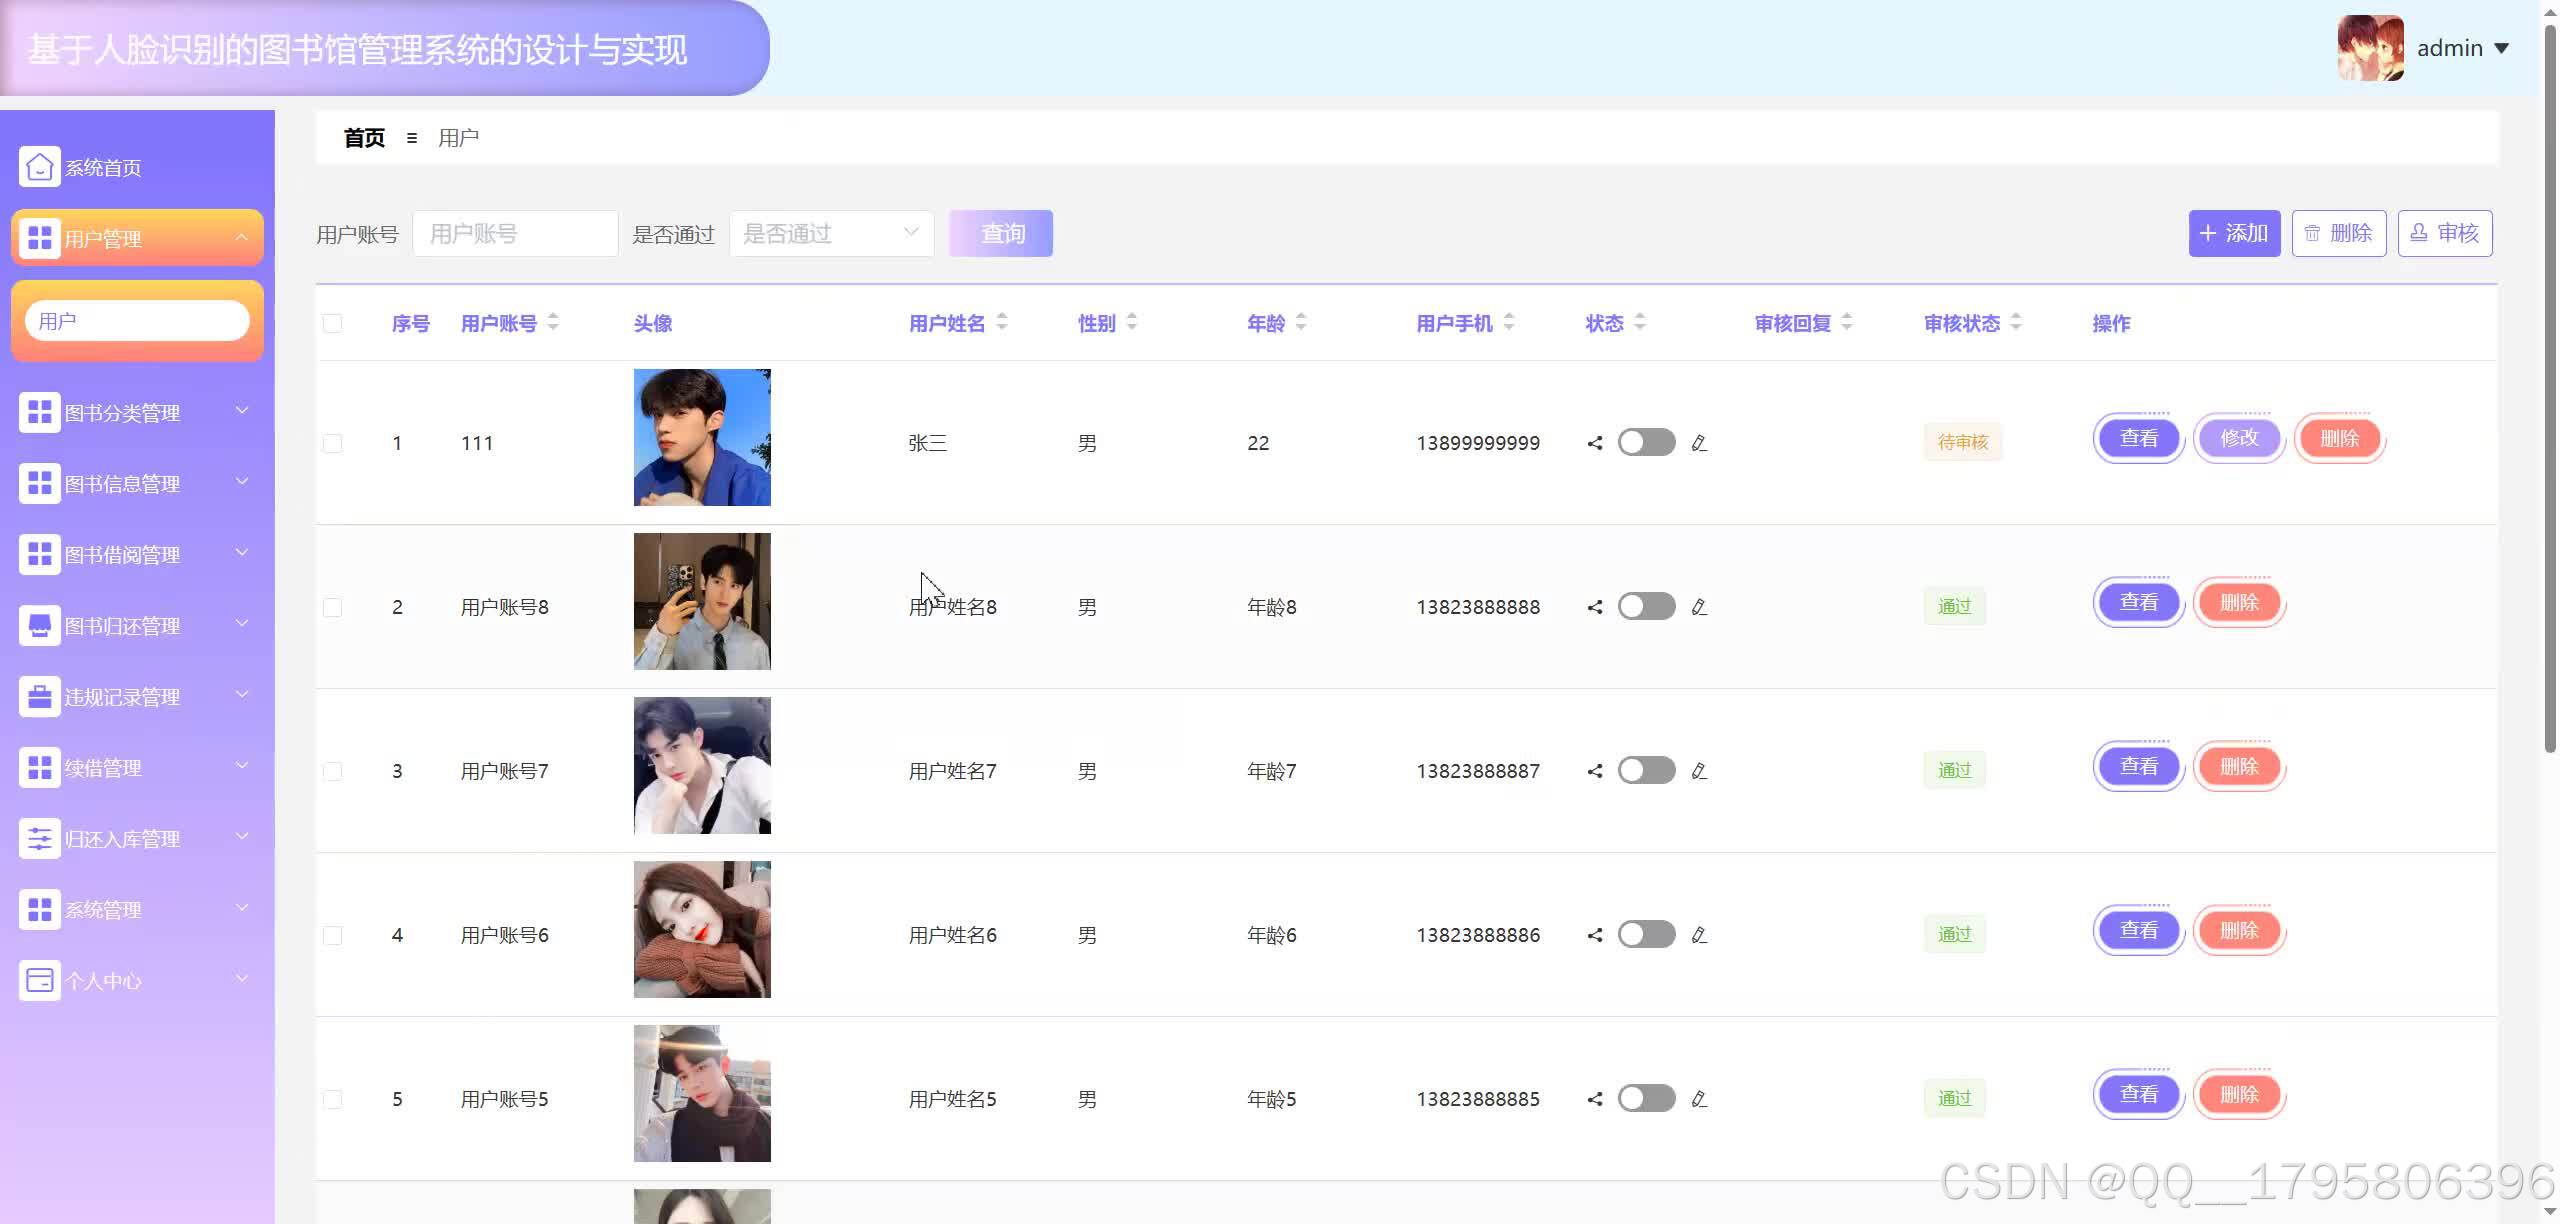
Task: Click the 违规记录管理 briefcase icon
Action: pyautogui.click(x=40, y=697)
